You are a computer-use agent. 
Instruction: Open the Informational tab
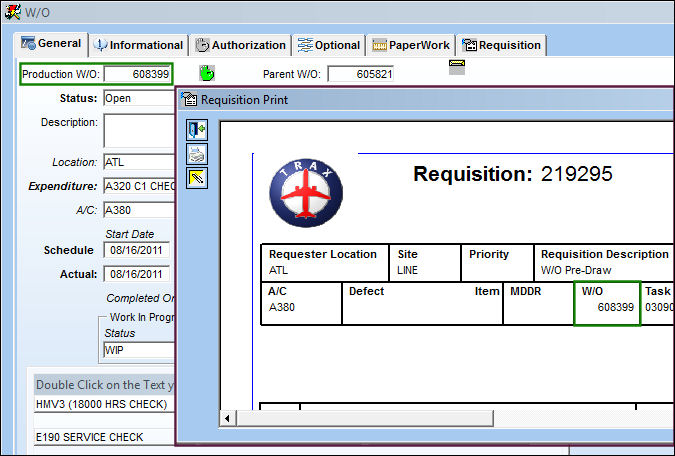[x=139, y=45]
